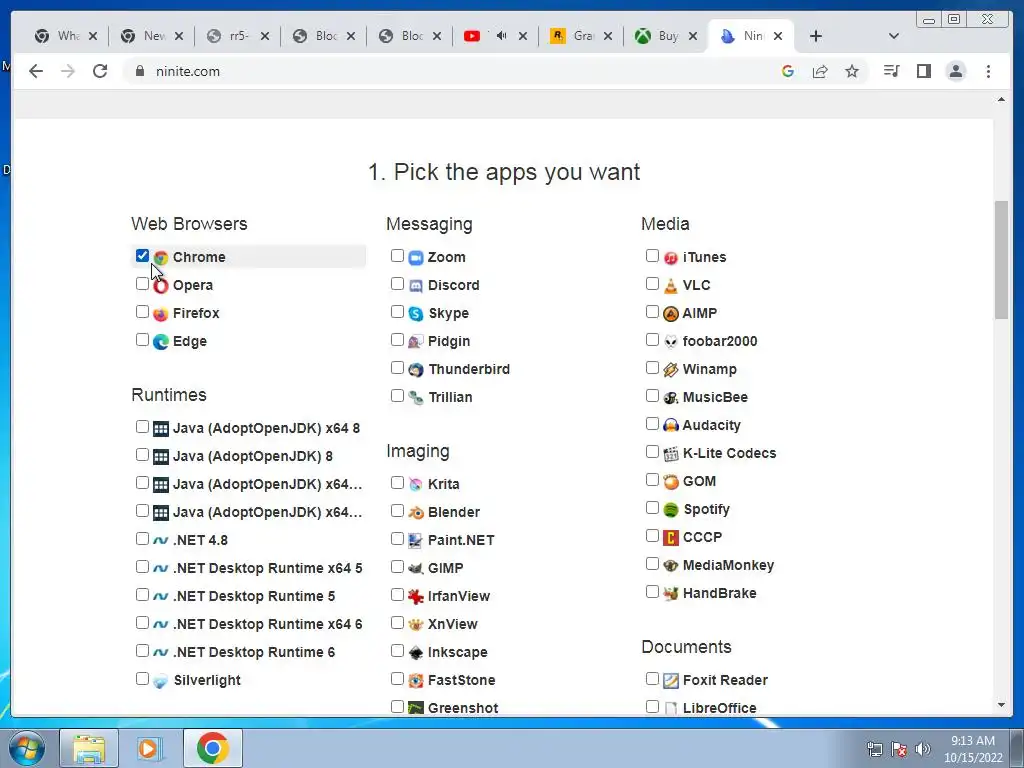Click the Spotify icon

coord(671,509)
